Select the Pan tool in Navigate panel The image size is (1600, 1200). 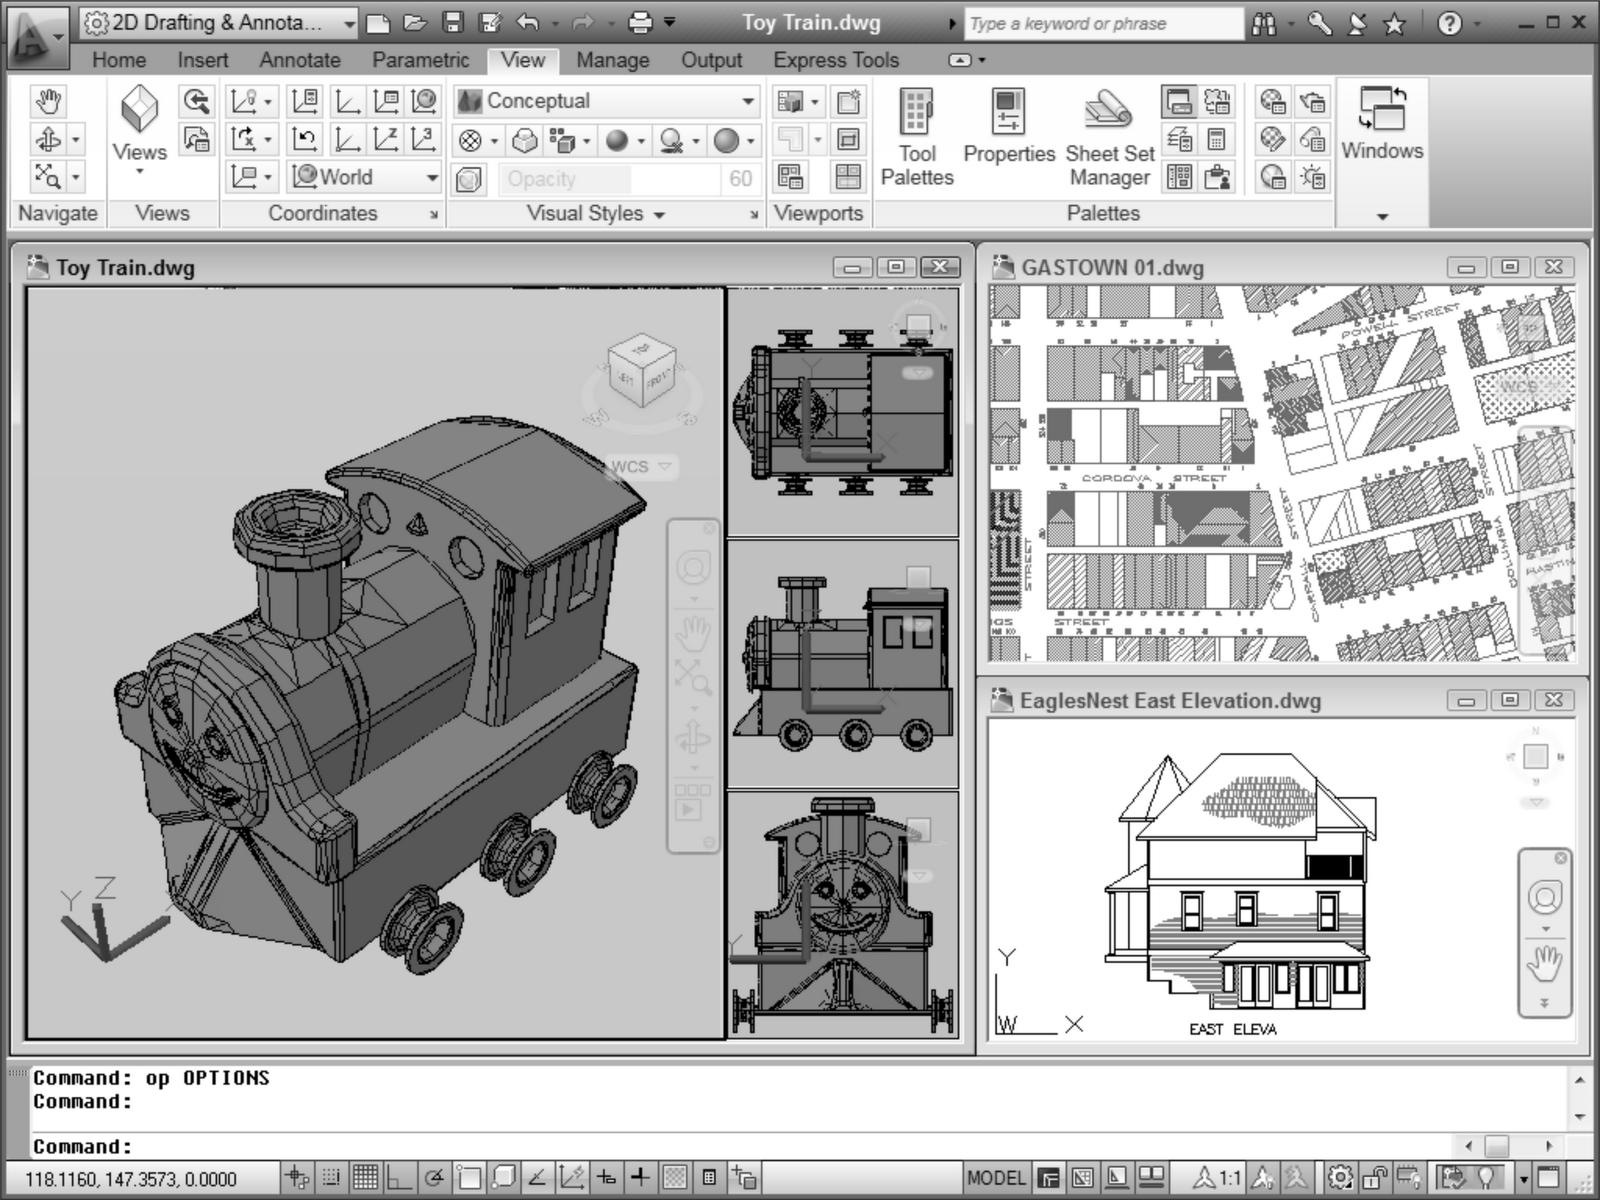(50, 100)
